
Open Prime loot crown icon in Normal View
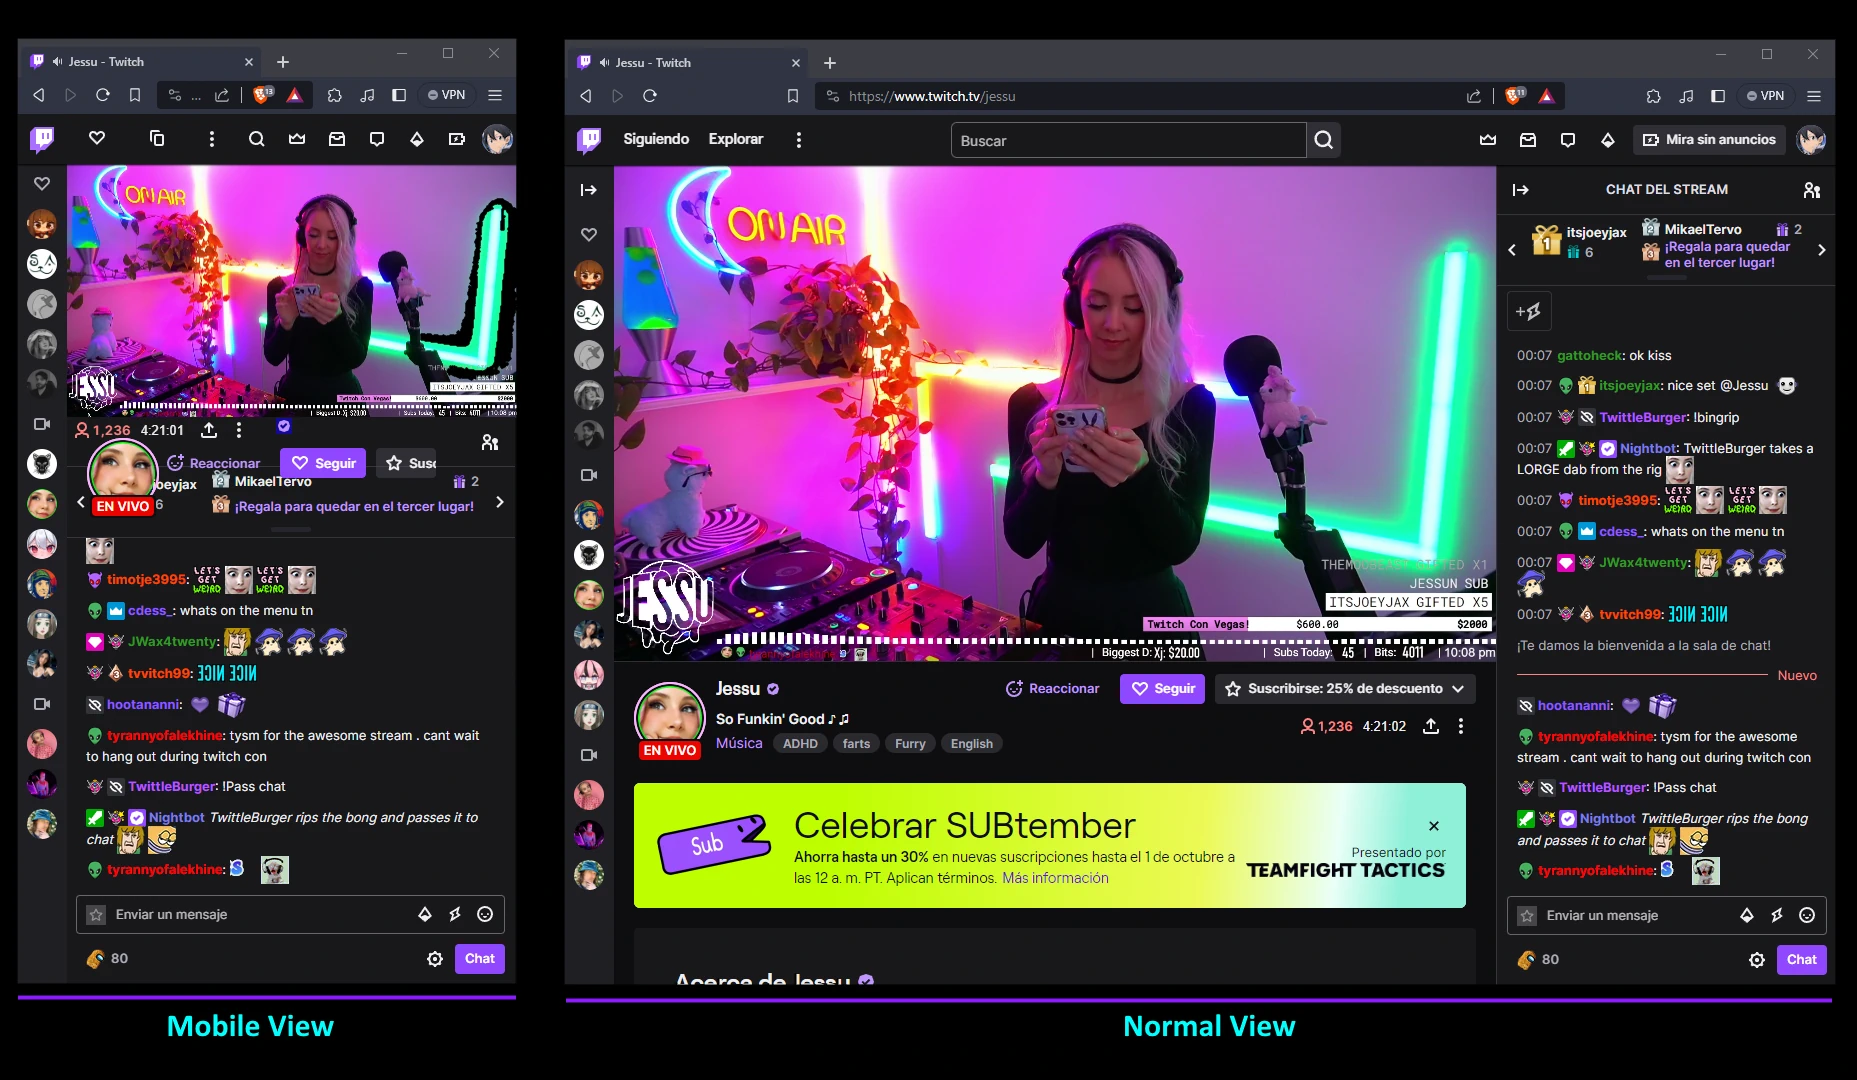pyautogui.click(x=1488, y=140)
